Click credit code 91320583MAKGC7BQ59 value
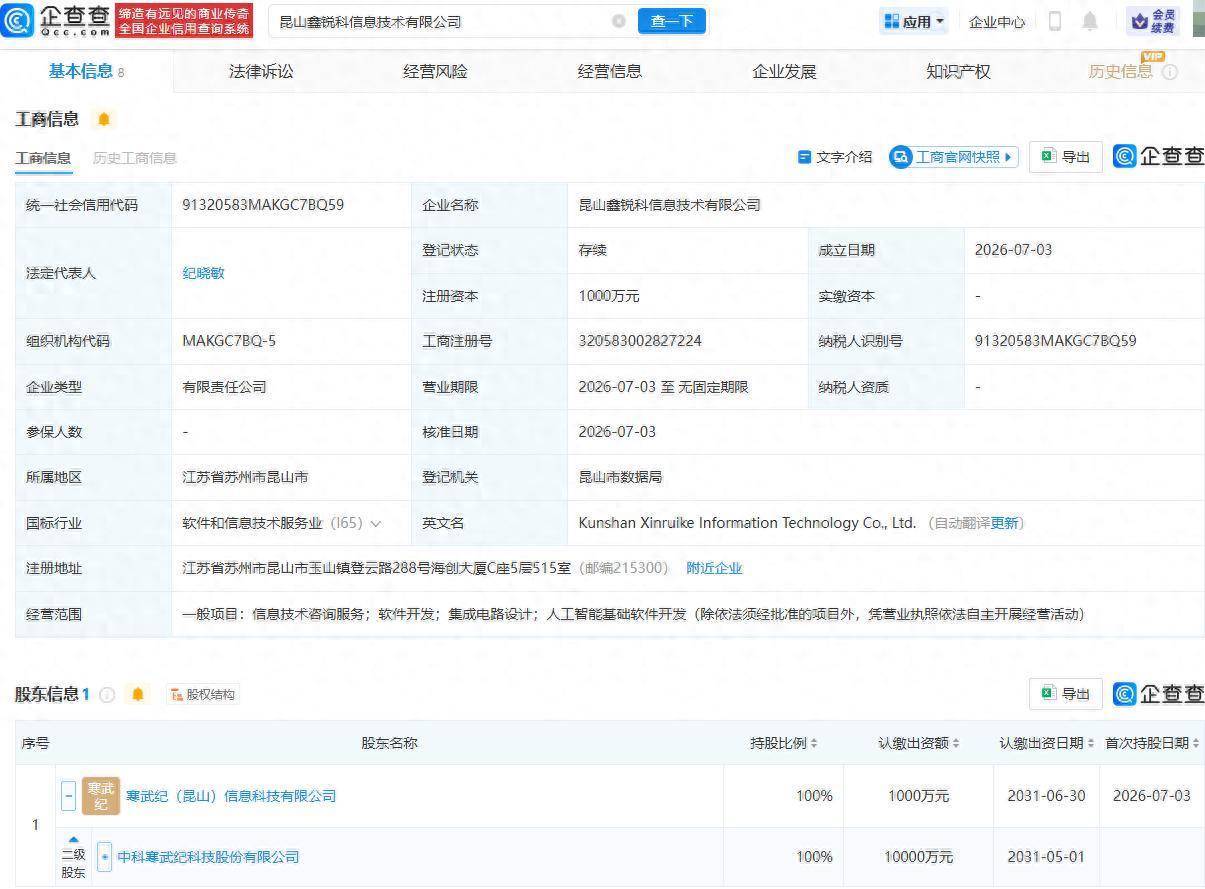The width and height of the screenshot is (1205, 889). (263, 205)
